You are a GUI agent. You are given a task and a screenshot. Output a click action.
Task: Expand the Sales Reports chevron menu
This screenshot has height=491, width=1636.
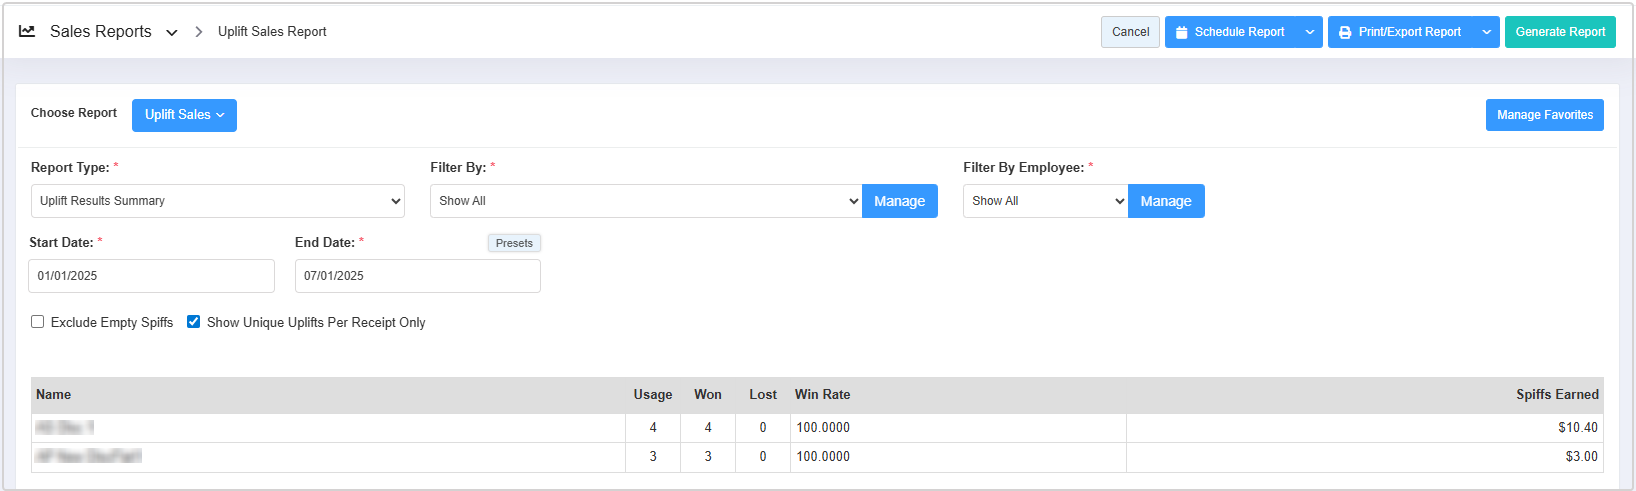pos(172,32)
